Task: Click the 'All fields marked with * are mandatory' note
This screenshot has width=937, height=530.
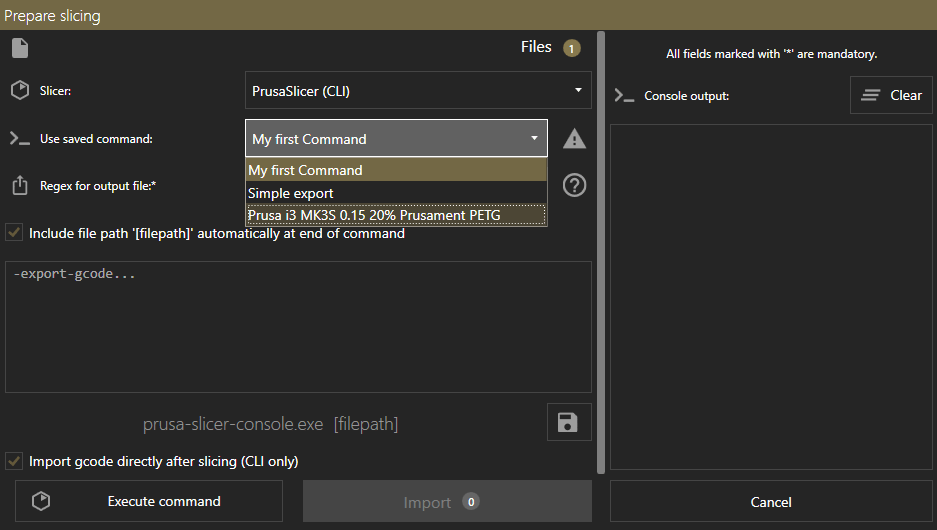Action: tap(771, 54)
